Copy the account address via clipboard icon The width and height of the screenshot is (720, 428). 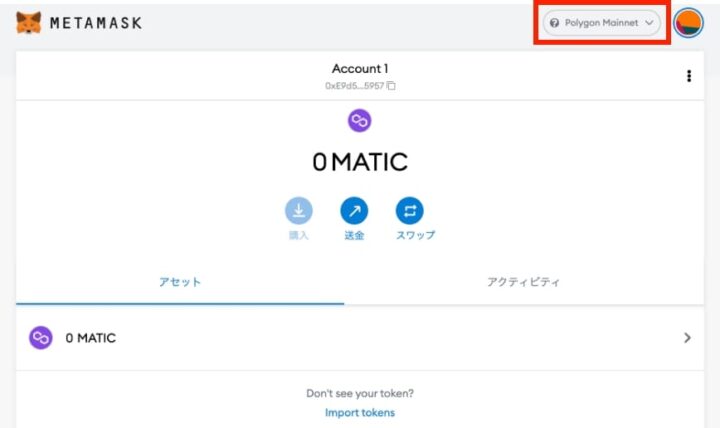click(391, 85)
